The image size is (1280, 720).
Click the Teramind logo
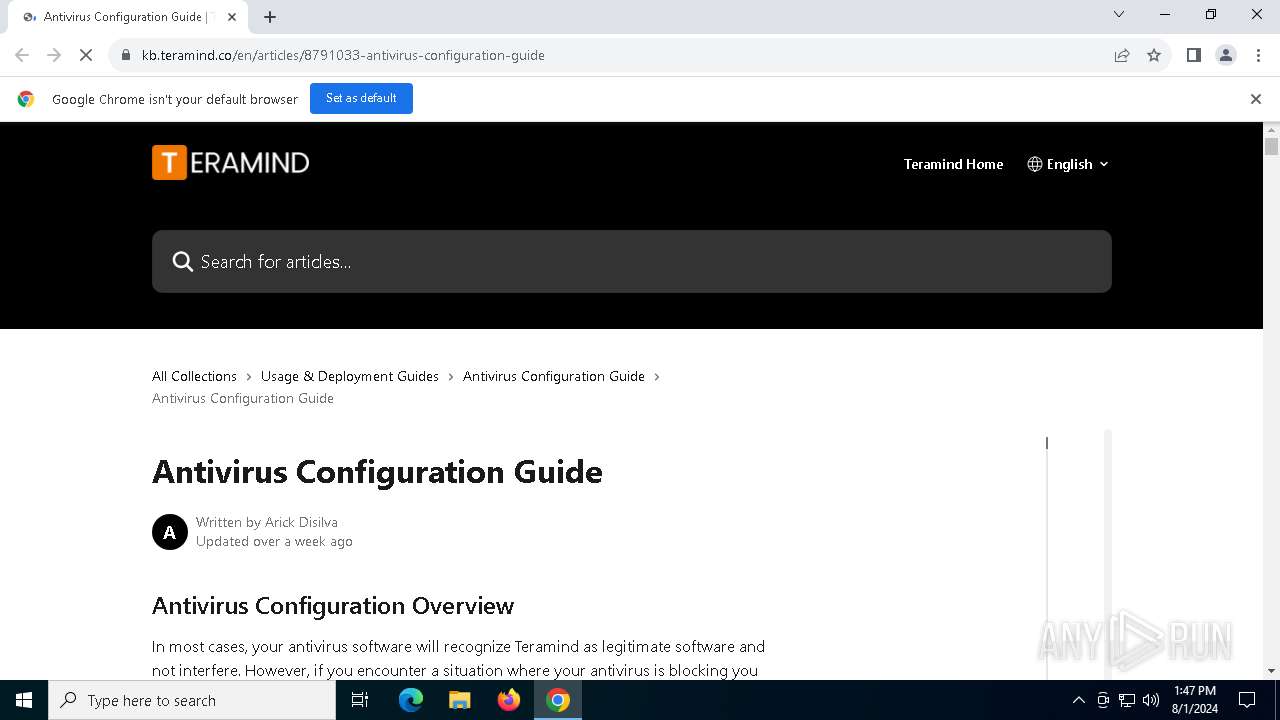click(x=230, y=163)
